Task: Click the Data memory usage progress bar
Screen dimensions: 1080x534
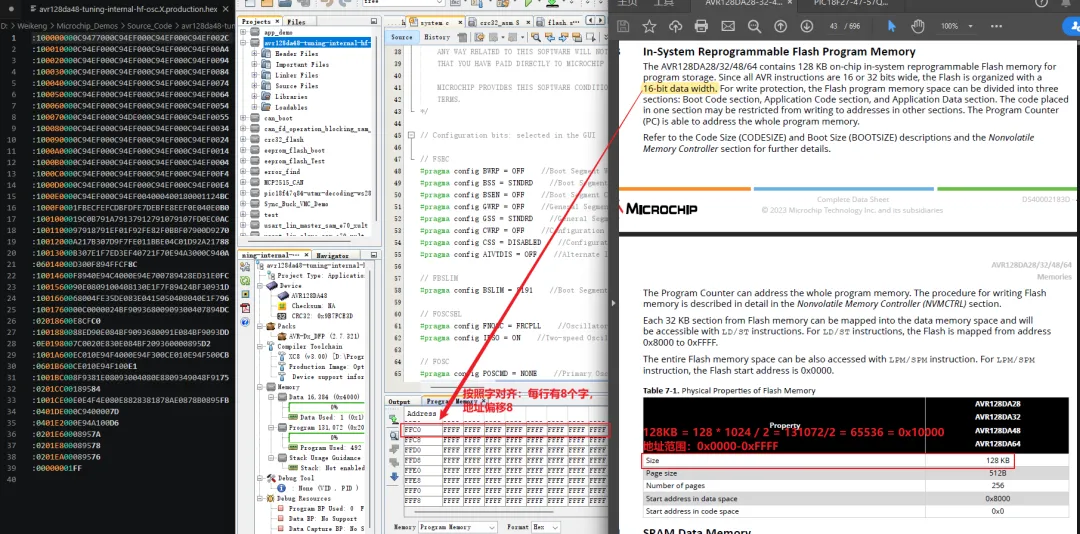Action: point(324,407)
